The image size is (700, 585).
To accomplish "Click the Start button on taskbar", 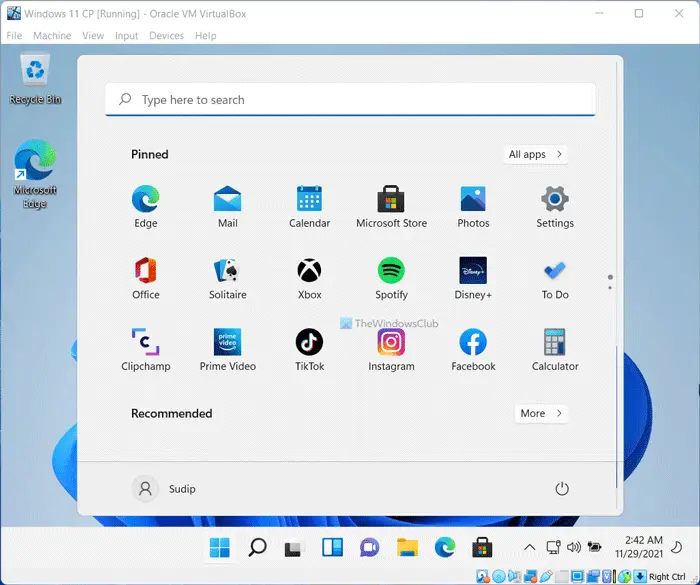I will (220, 547).
